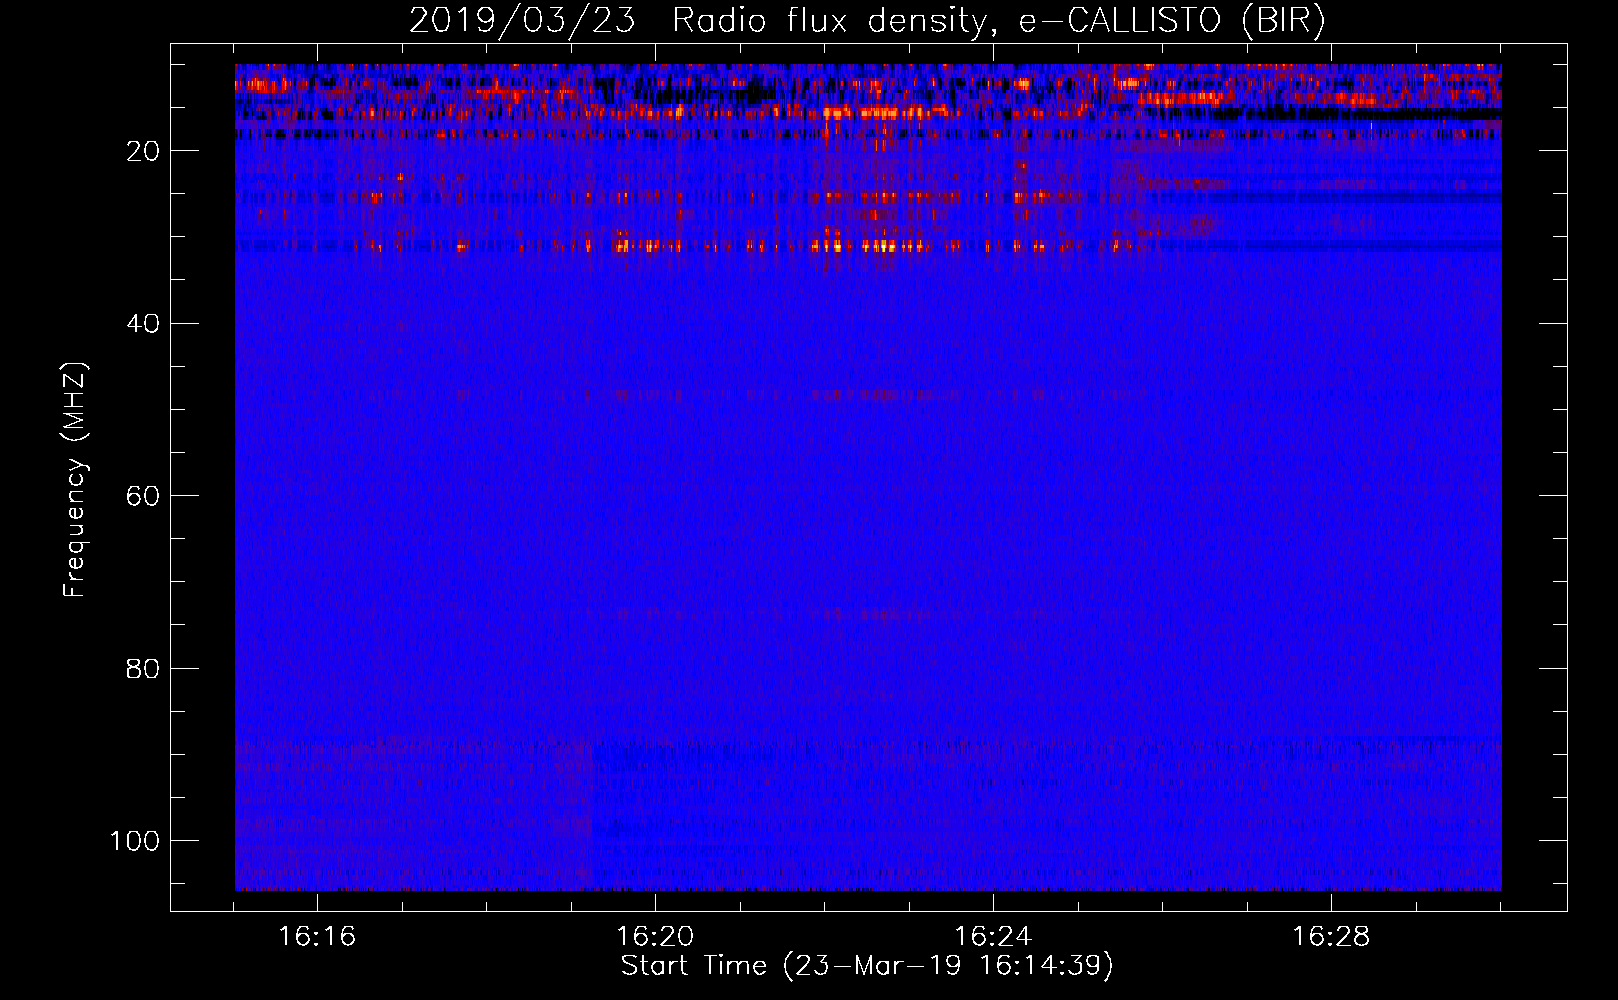The image size is (1618, 1000).
Task: Click the '16:28' time tick label
Action: coord(1331,937)
